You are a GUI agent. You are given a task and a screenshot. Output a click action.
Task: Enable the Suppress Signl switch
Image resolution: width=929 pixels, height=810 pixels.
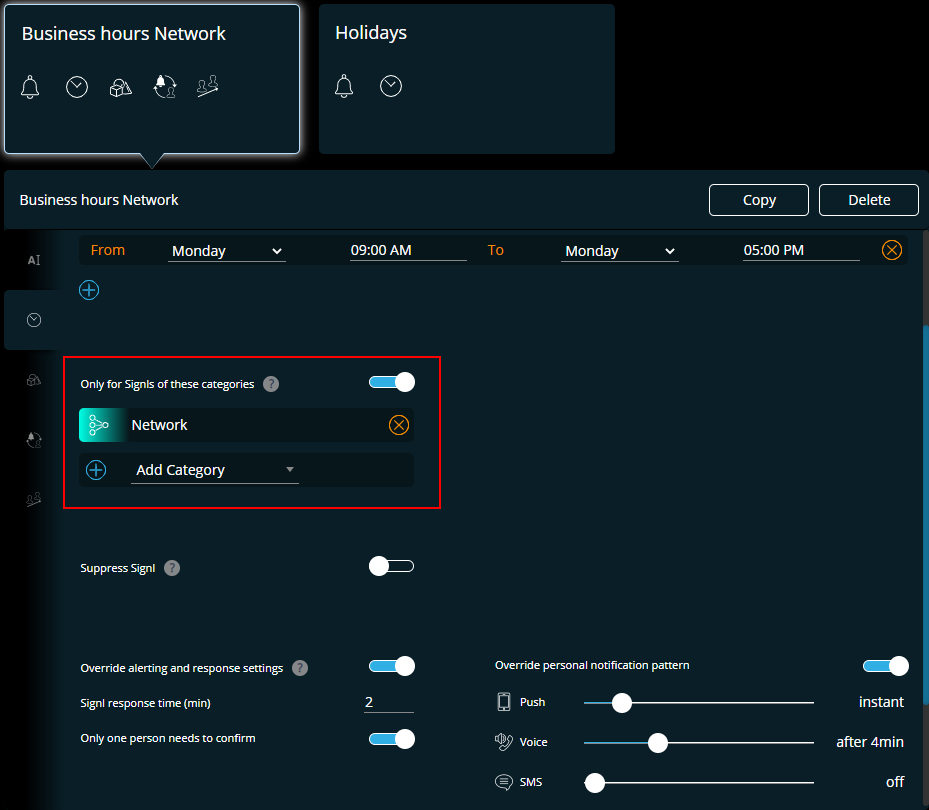392,566
